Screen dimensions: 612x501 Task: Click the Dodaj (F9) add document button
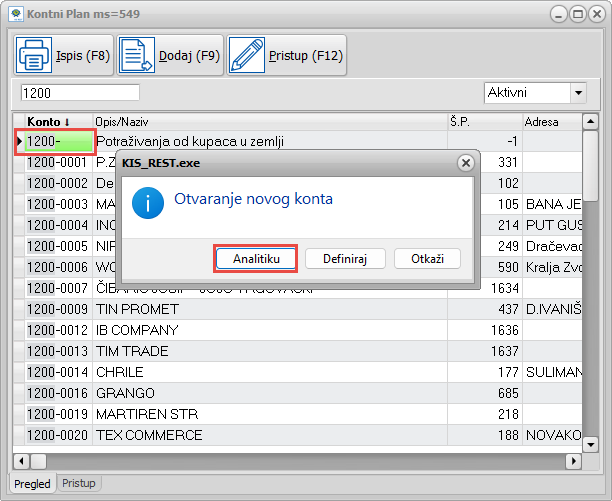pyautogui.click(x=170, y=56)
